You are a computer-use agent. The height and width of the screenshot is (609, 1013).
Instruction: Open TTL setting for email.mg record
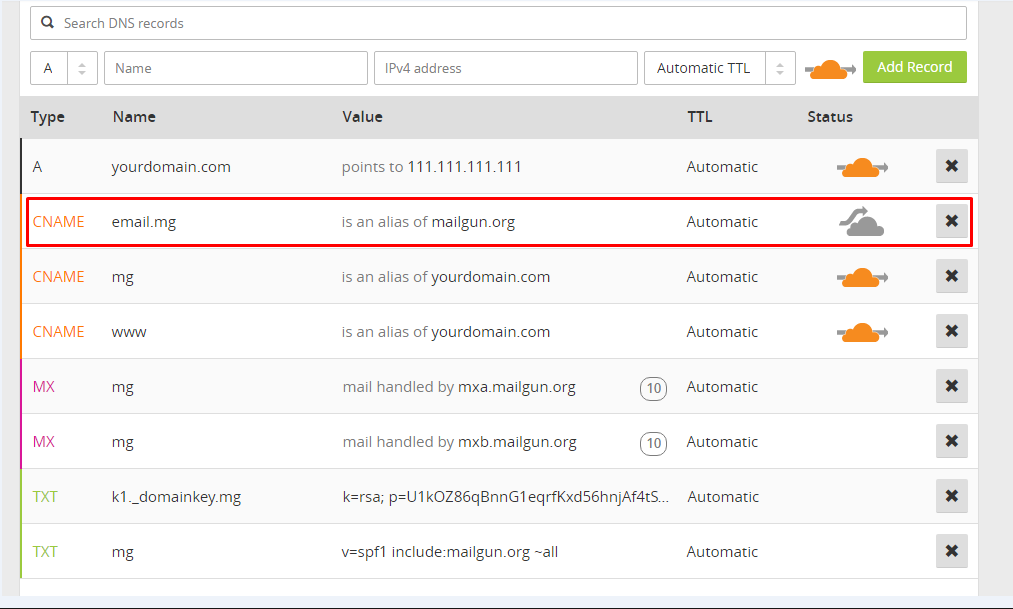pyautogui.click(x=722, y=222)
